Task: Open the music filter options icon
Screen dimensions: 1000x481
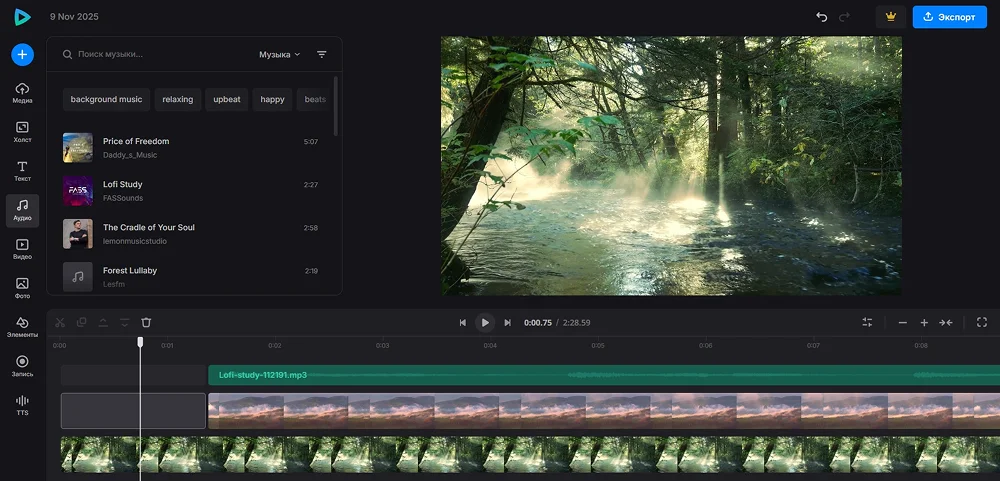Action: pyautogui.click(x=321, y=54)
